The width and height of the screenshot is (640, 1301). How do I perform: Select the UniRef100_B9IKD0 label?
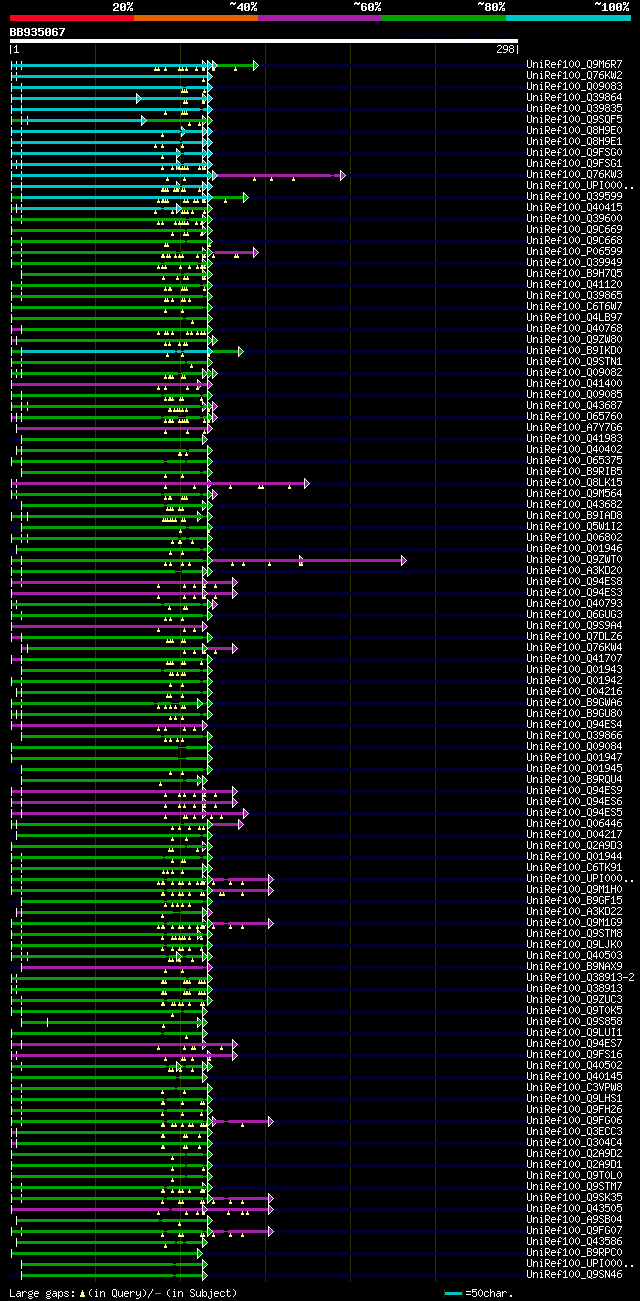(574, 351)
